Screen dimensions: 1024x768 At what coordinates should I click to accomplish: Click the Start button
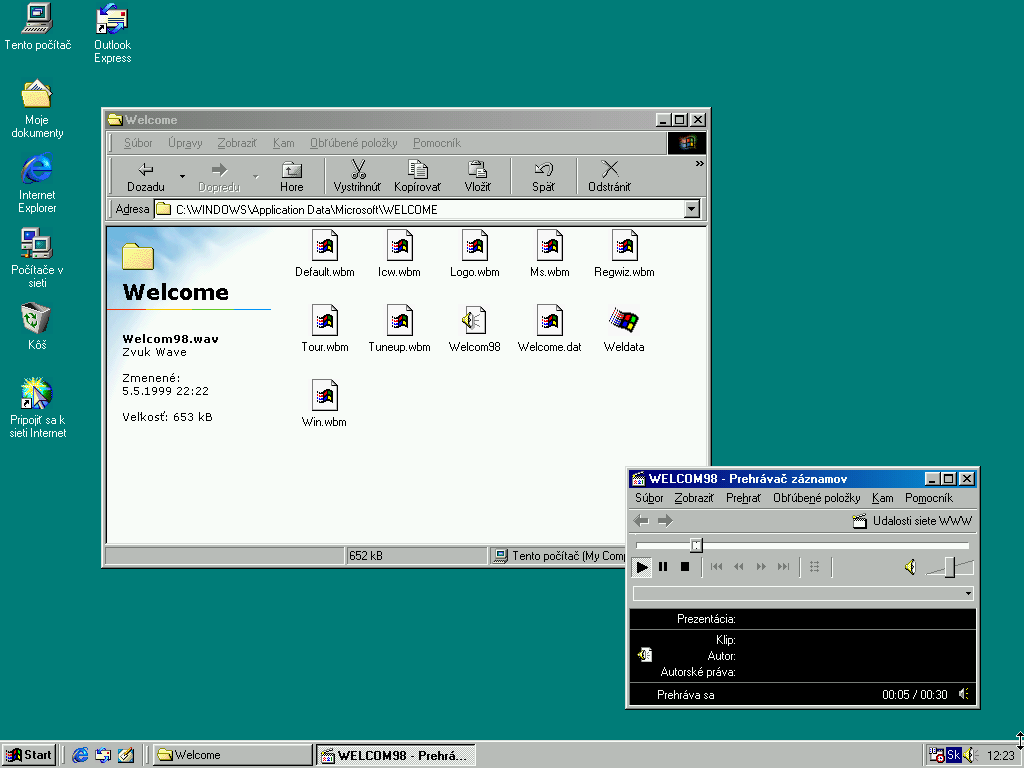click(29, 755)
